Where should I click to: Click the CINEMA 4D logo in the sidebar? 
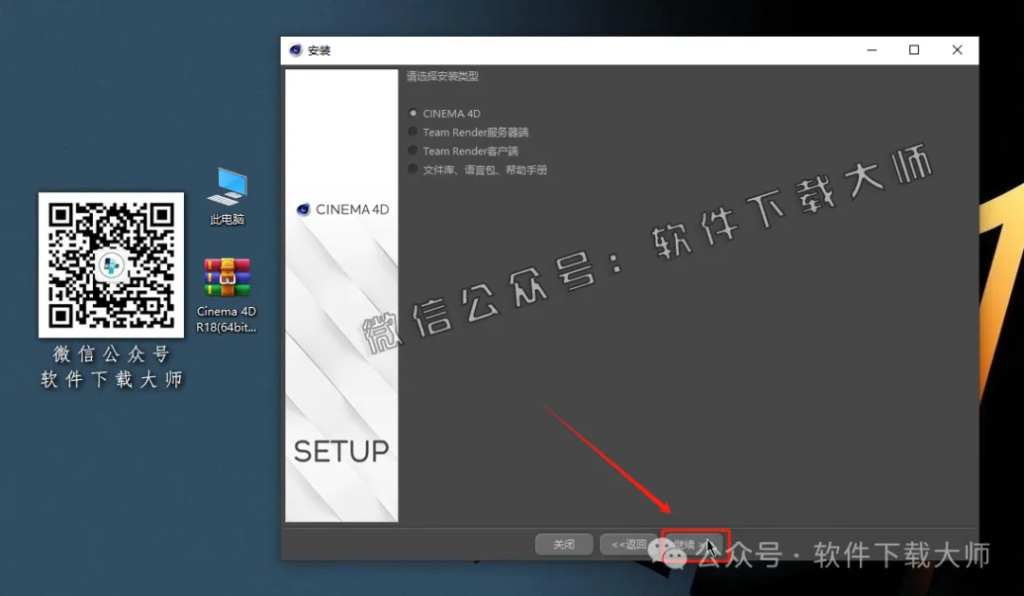[341, 209]
